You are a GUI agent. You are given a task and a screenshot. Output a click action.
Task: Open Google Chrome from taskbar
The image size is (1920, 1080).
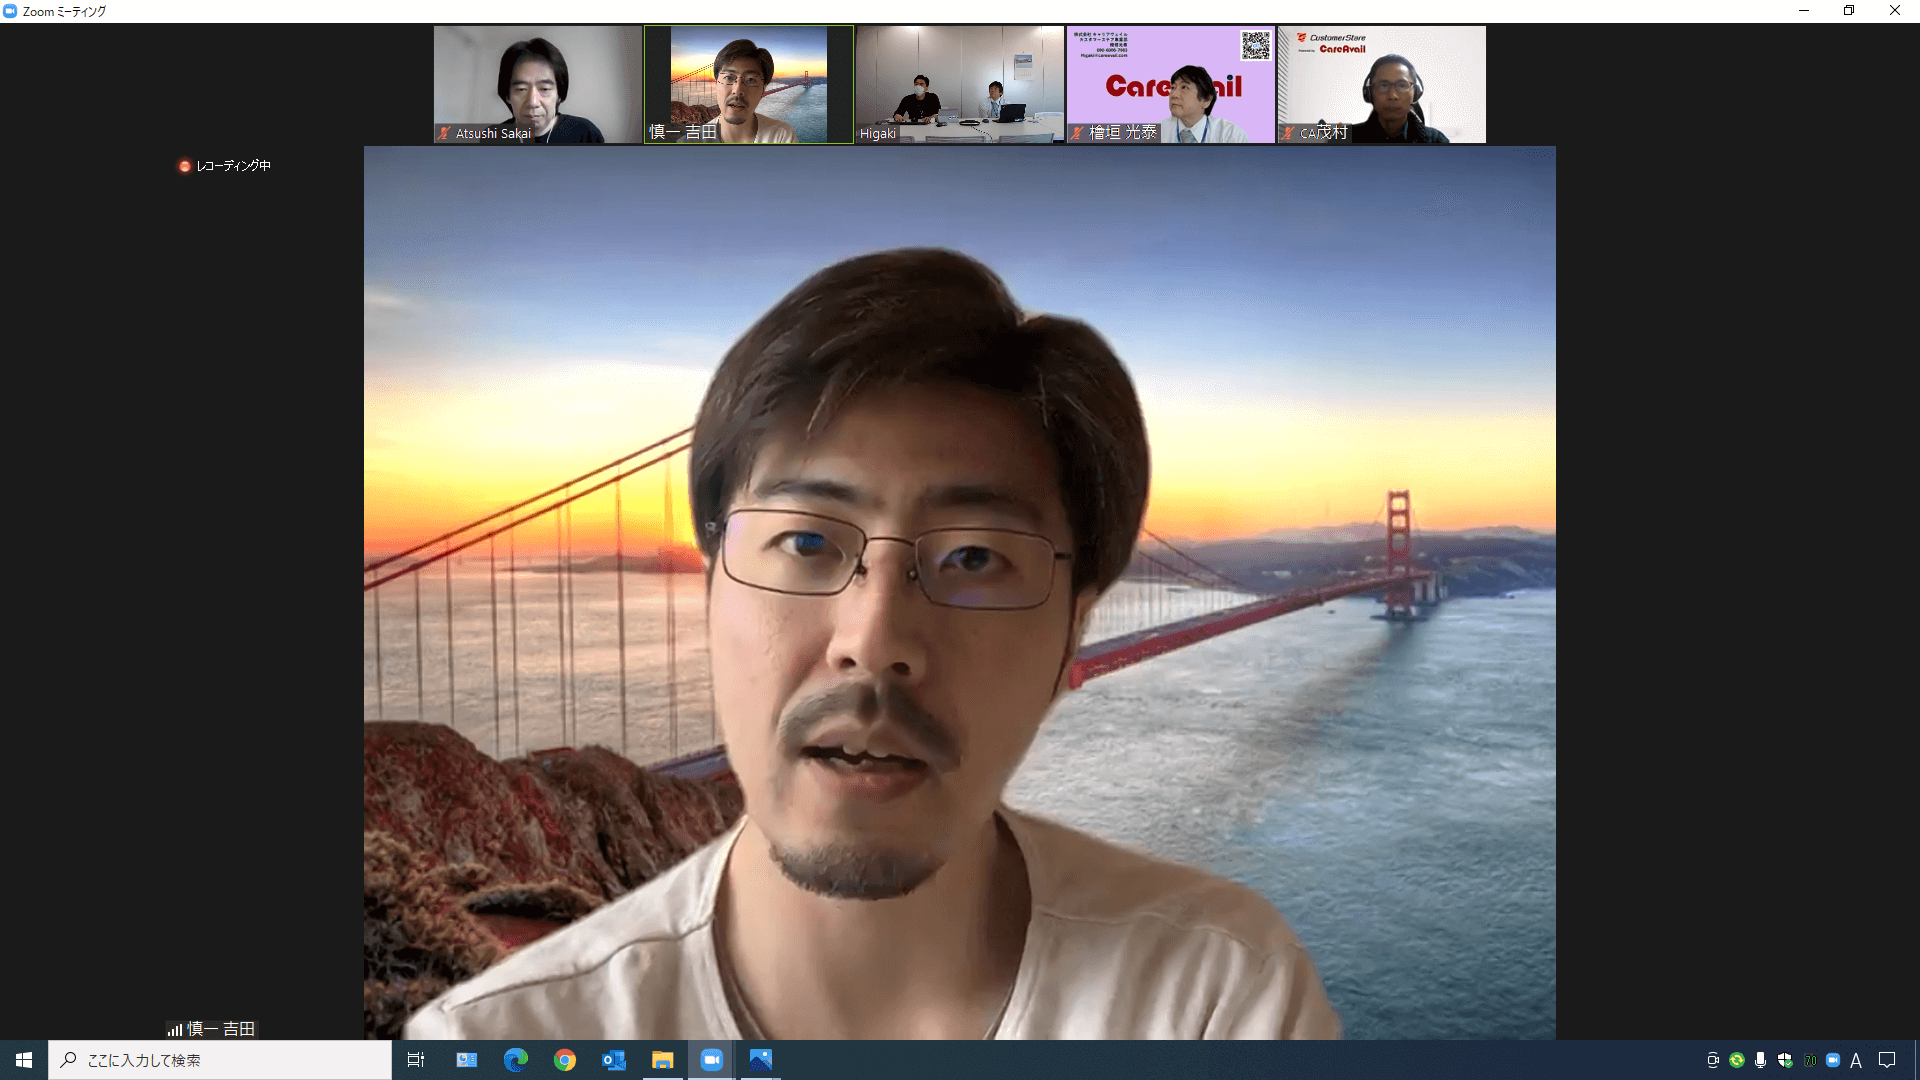pyautogui.click(x=565, y=1060)
